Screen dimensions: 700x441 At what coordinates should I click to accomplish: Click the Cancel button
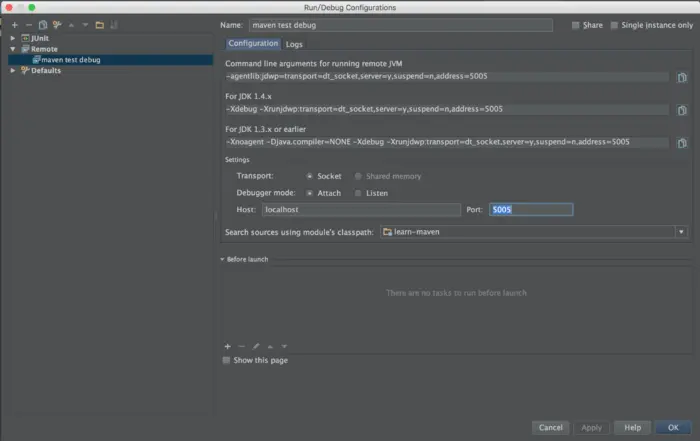(x=550, y=428)
